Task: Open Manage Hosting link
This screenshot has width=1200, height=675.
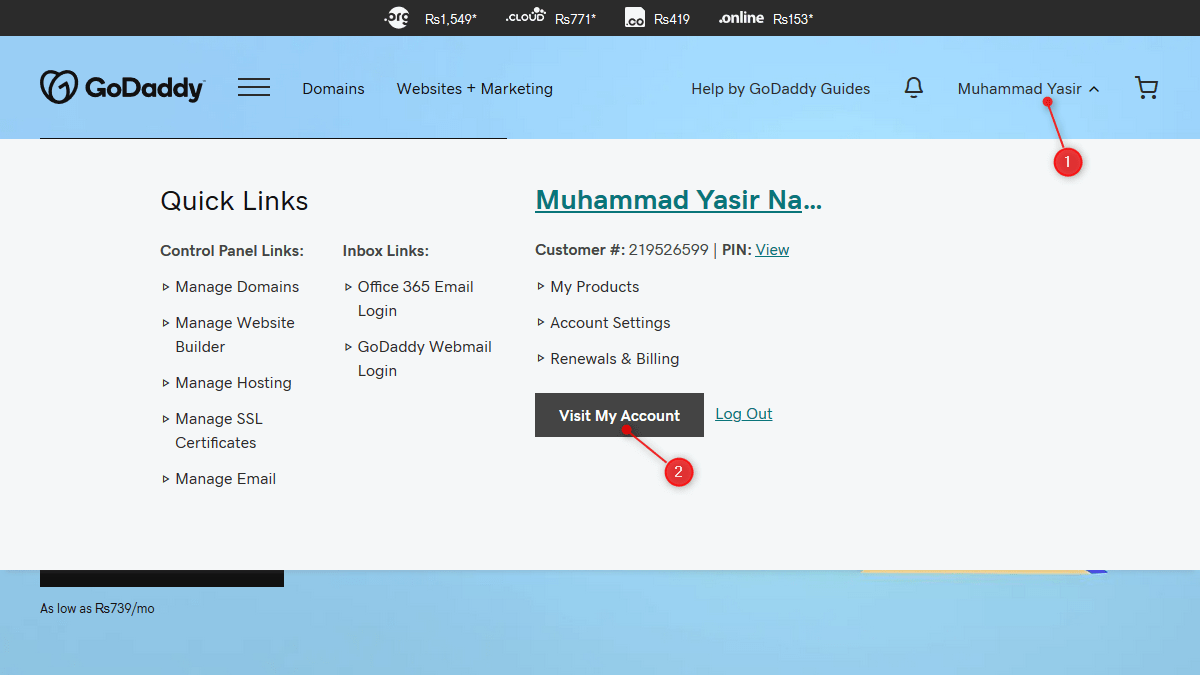Action: (x=233, y=383)
